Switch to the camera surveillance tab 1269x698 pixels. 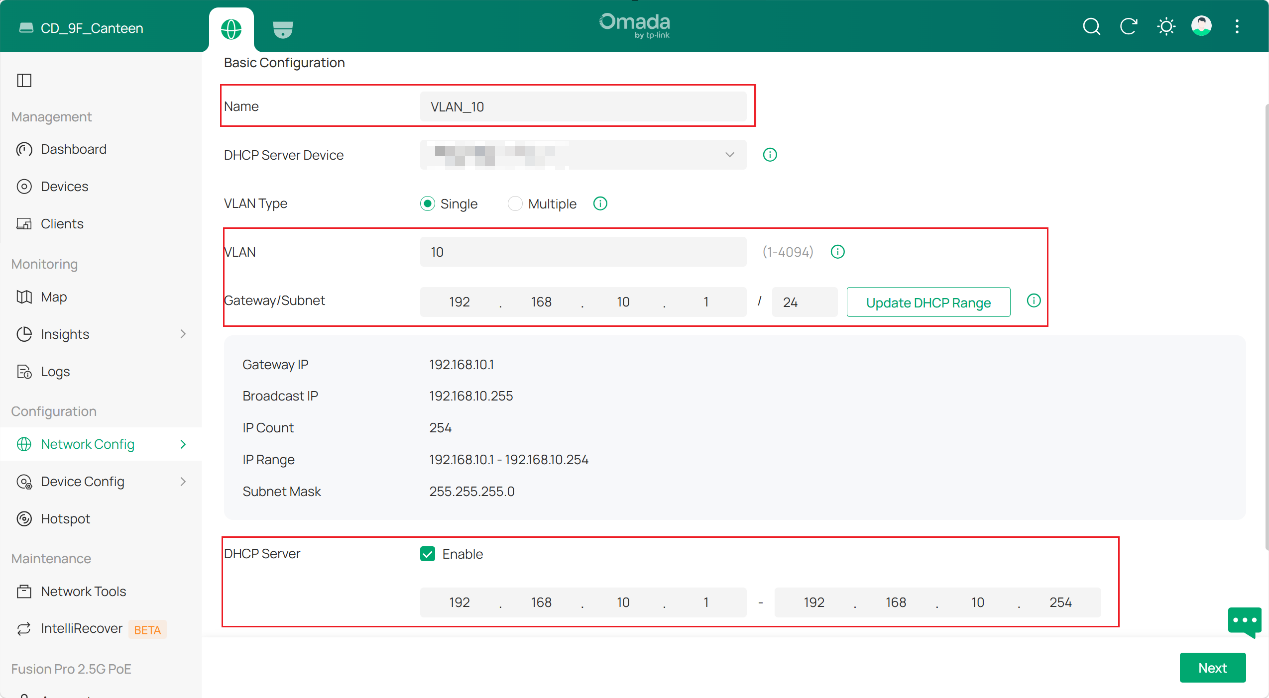[283, 29]
